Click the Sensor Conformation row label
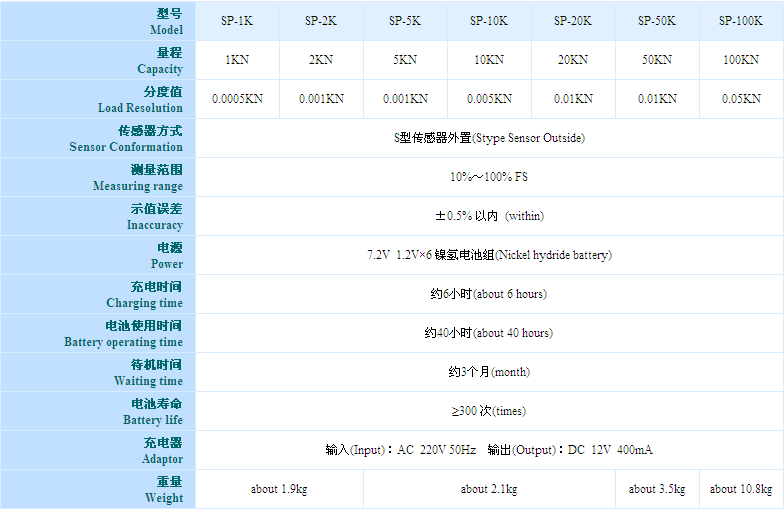784x509 pixels. point(126,139)
